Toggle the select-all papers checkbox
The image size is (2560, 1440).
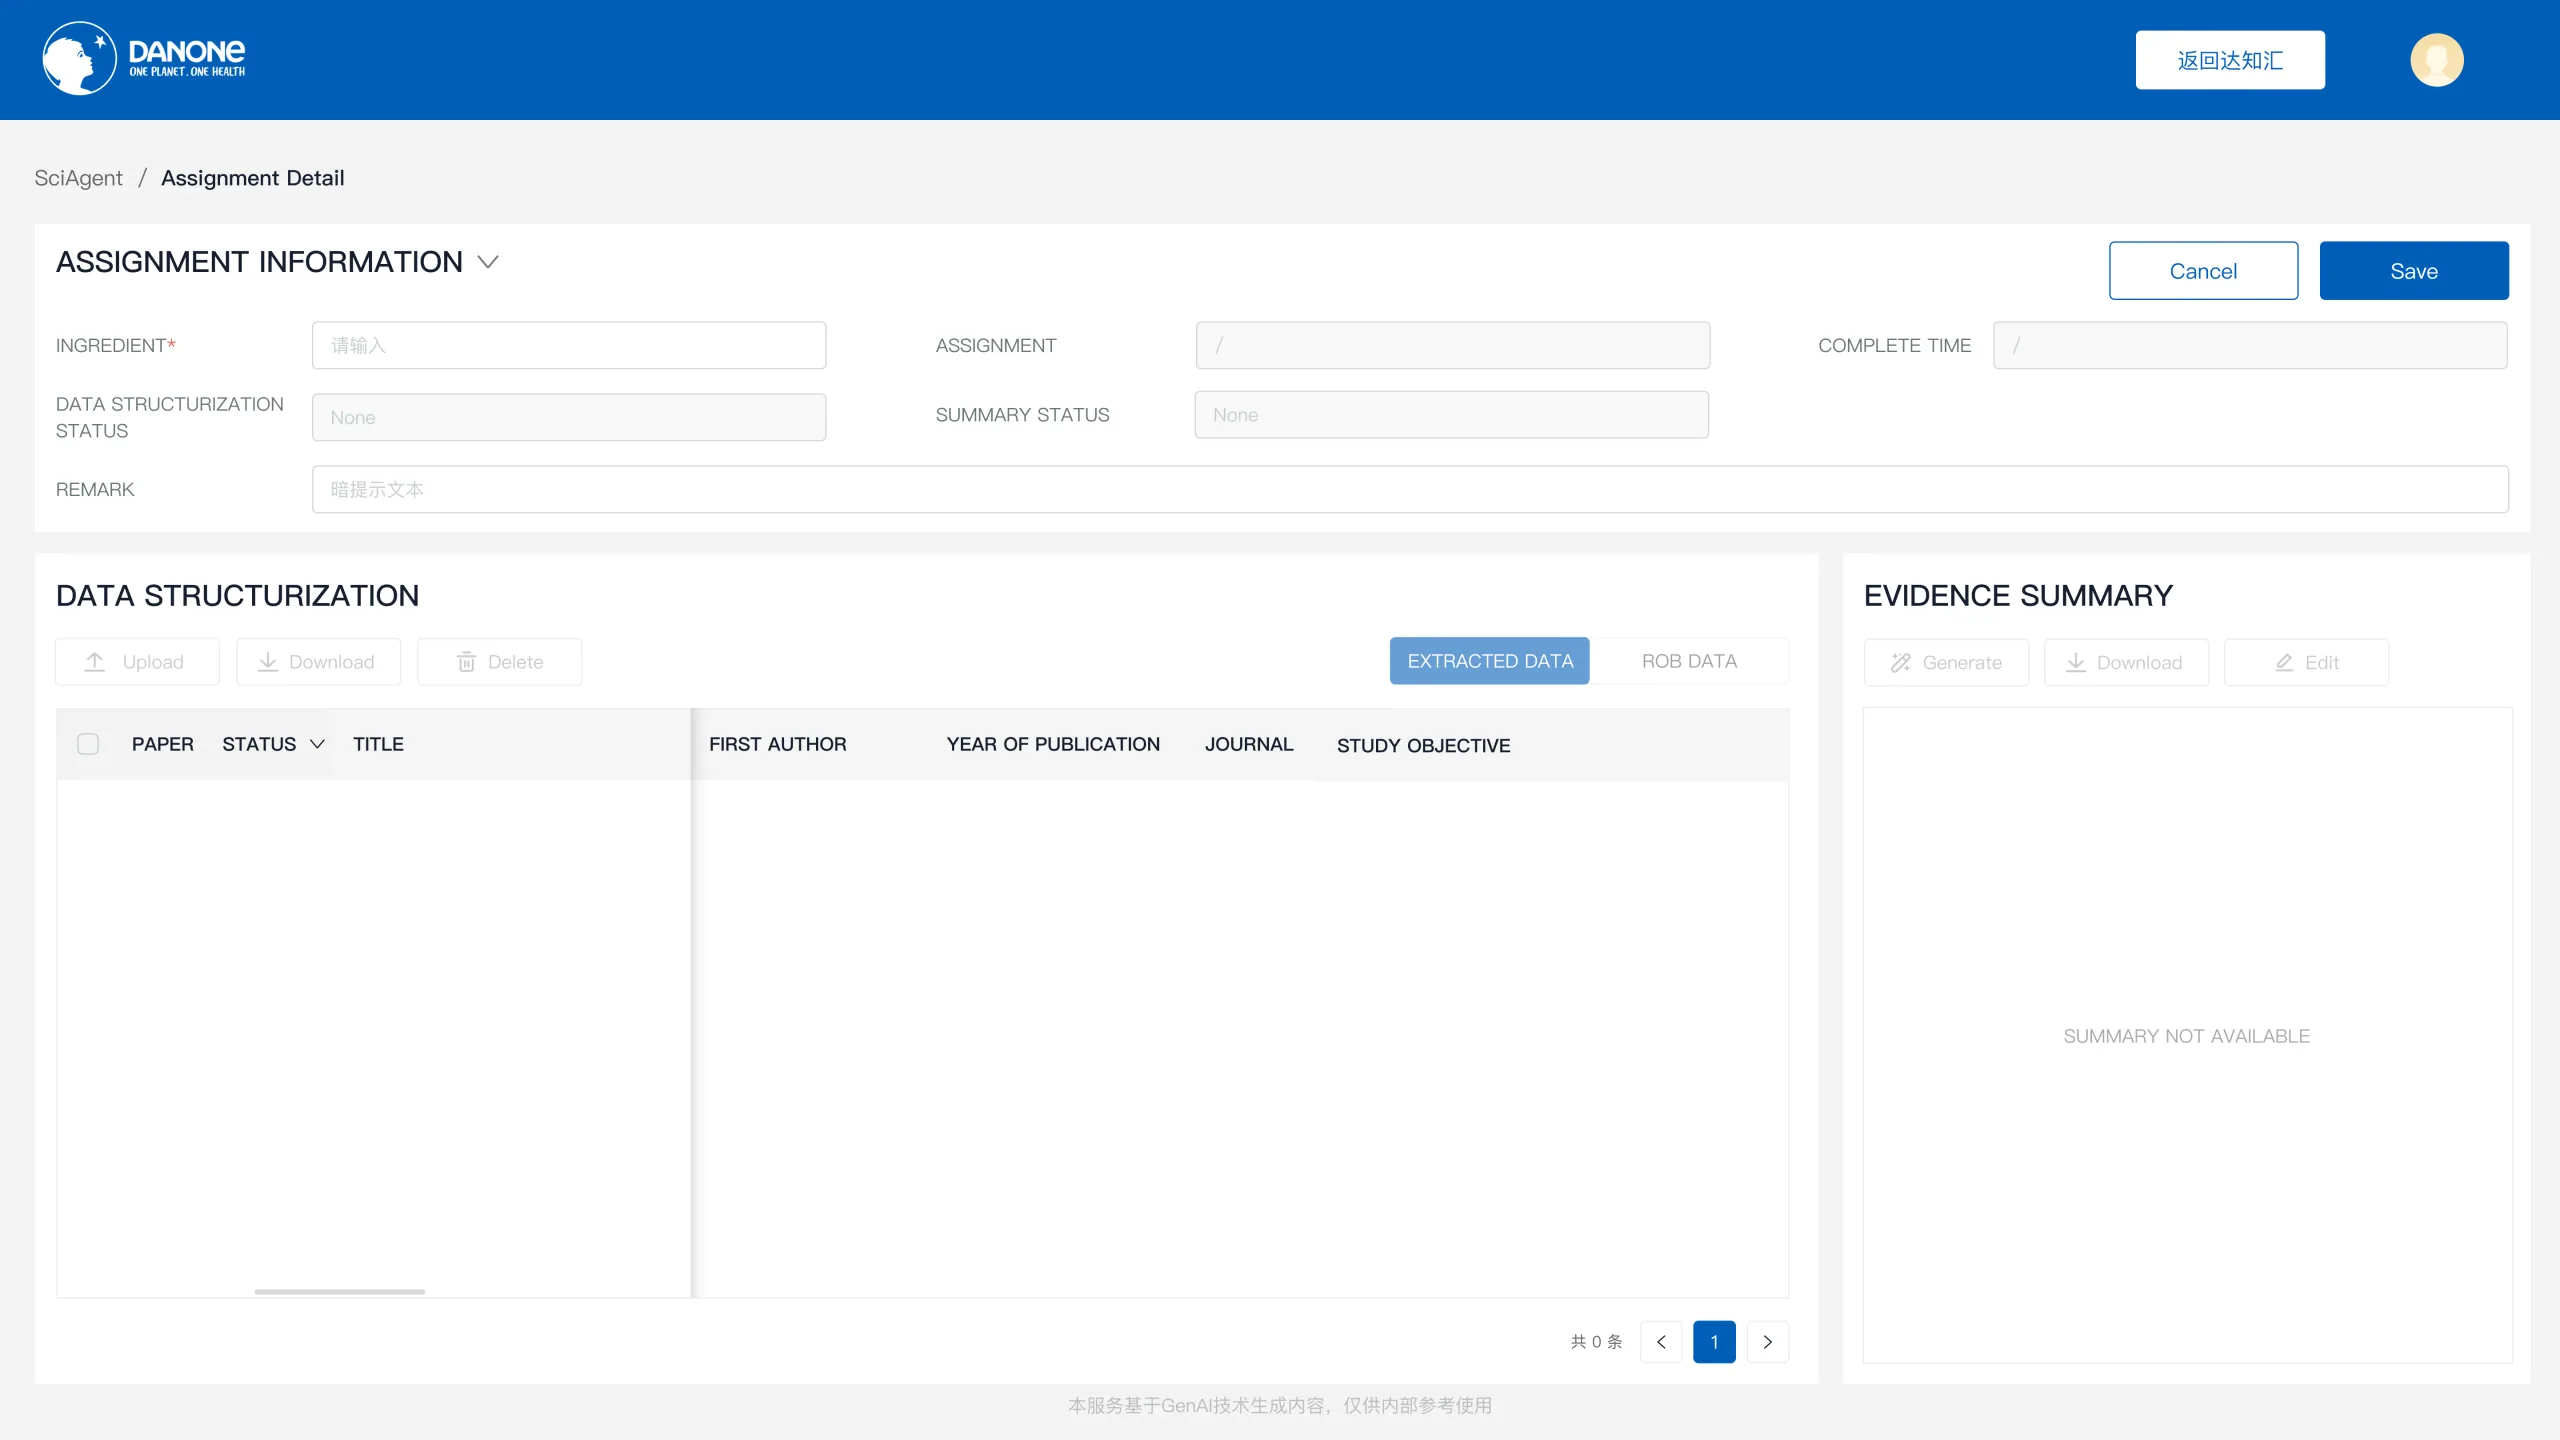tap(88, 744)
